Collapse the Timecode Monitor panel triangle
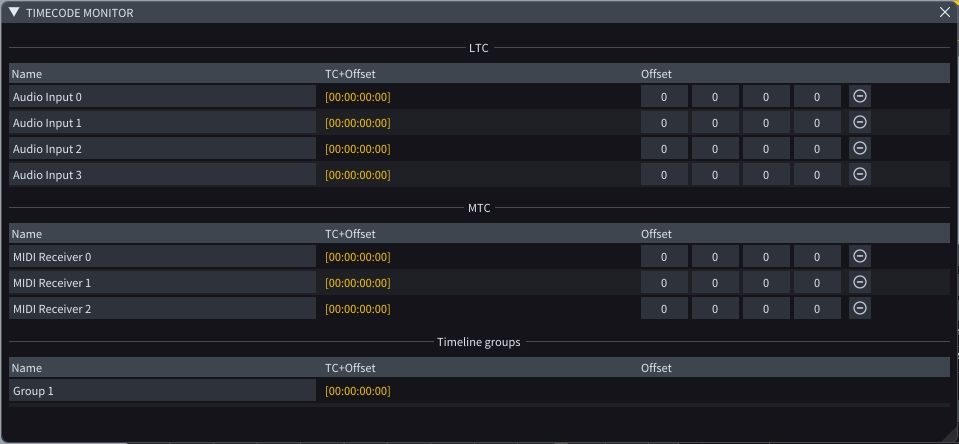Viewport: 959px width, 444px height. (14, 12)
